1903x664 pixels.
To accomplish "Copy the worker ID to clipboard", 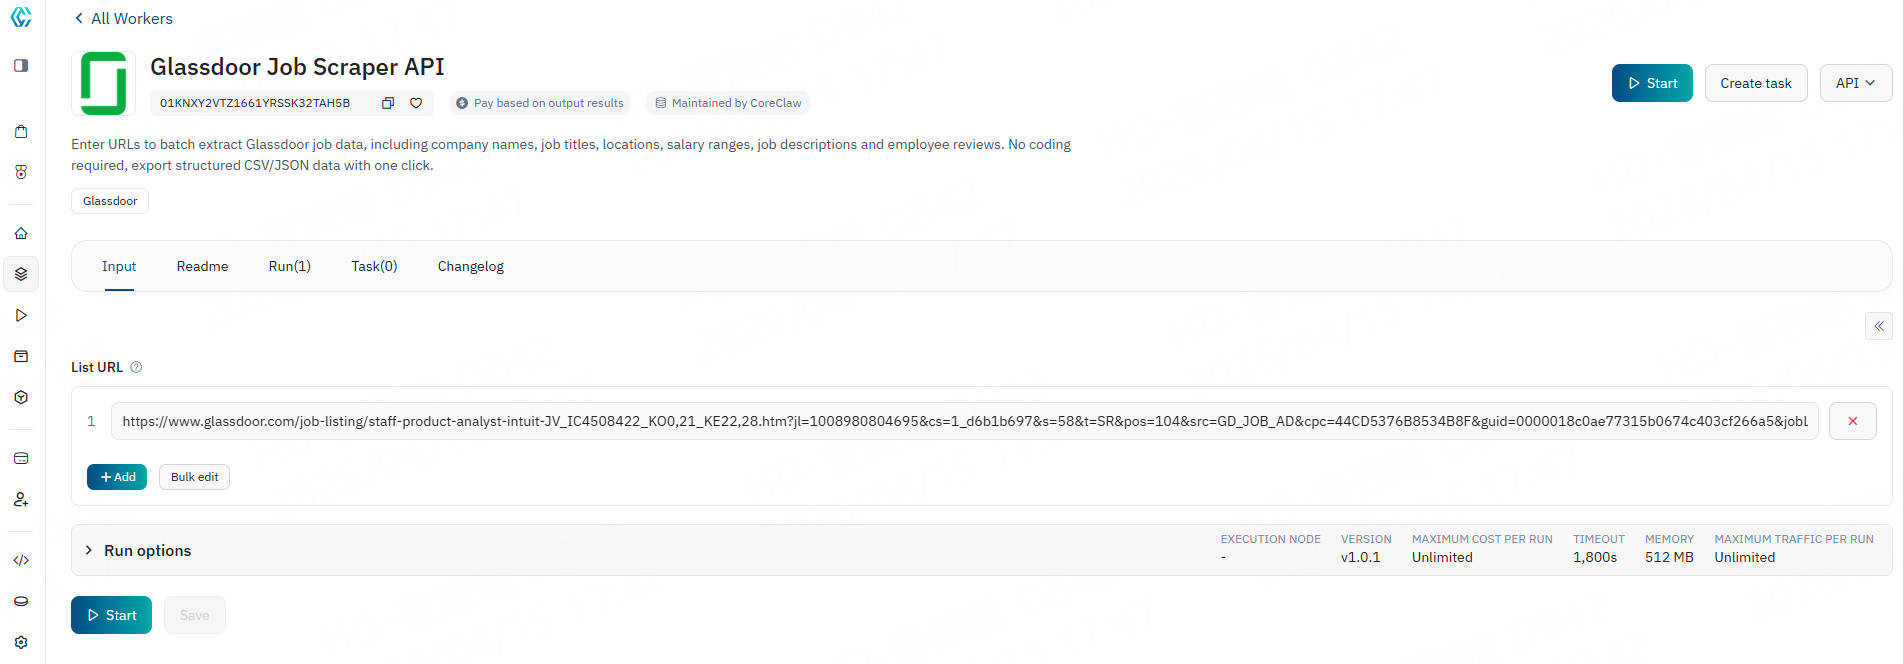I will coord(388,103).
